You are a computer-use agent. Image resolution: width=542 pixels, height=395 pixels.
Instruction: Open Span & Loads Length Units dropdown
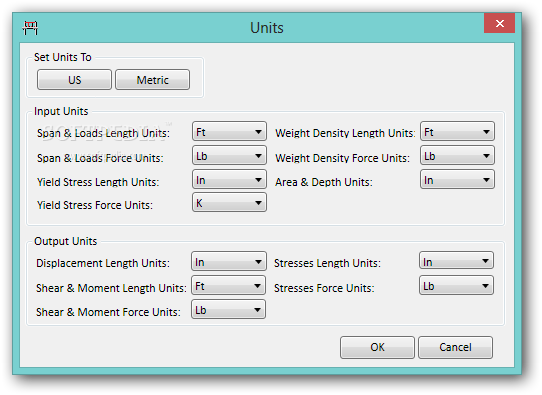229,131
